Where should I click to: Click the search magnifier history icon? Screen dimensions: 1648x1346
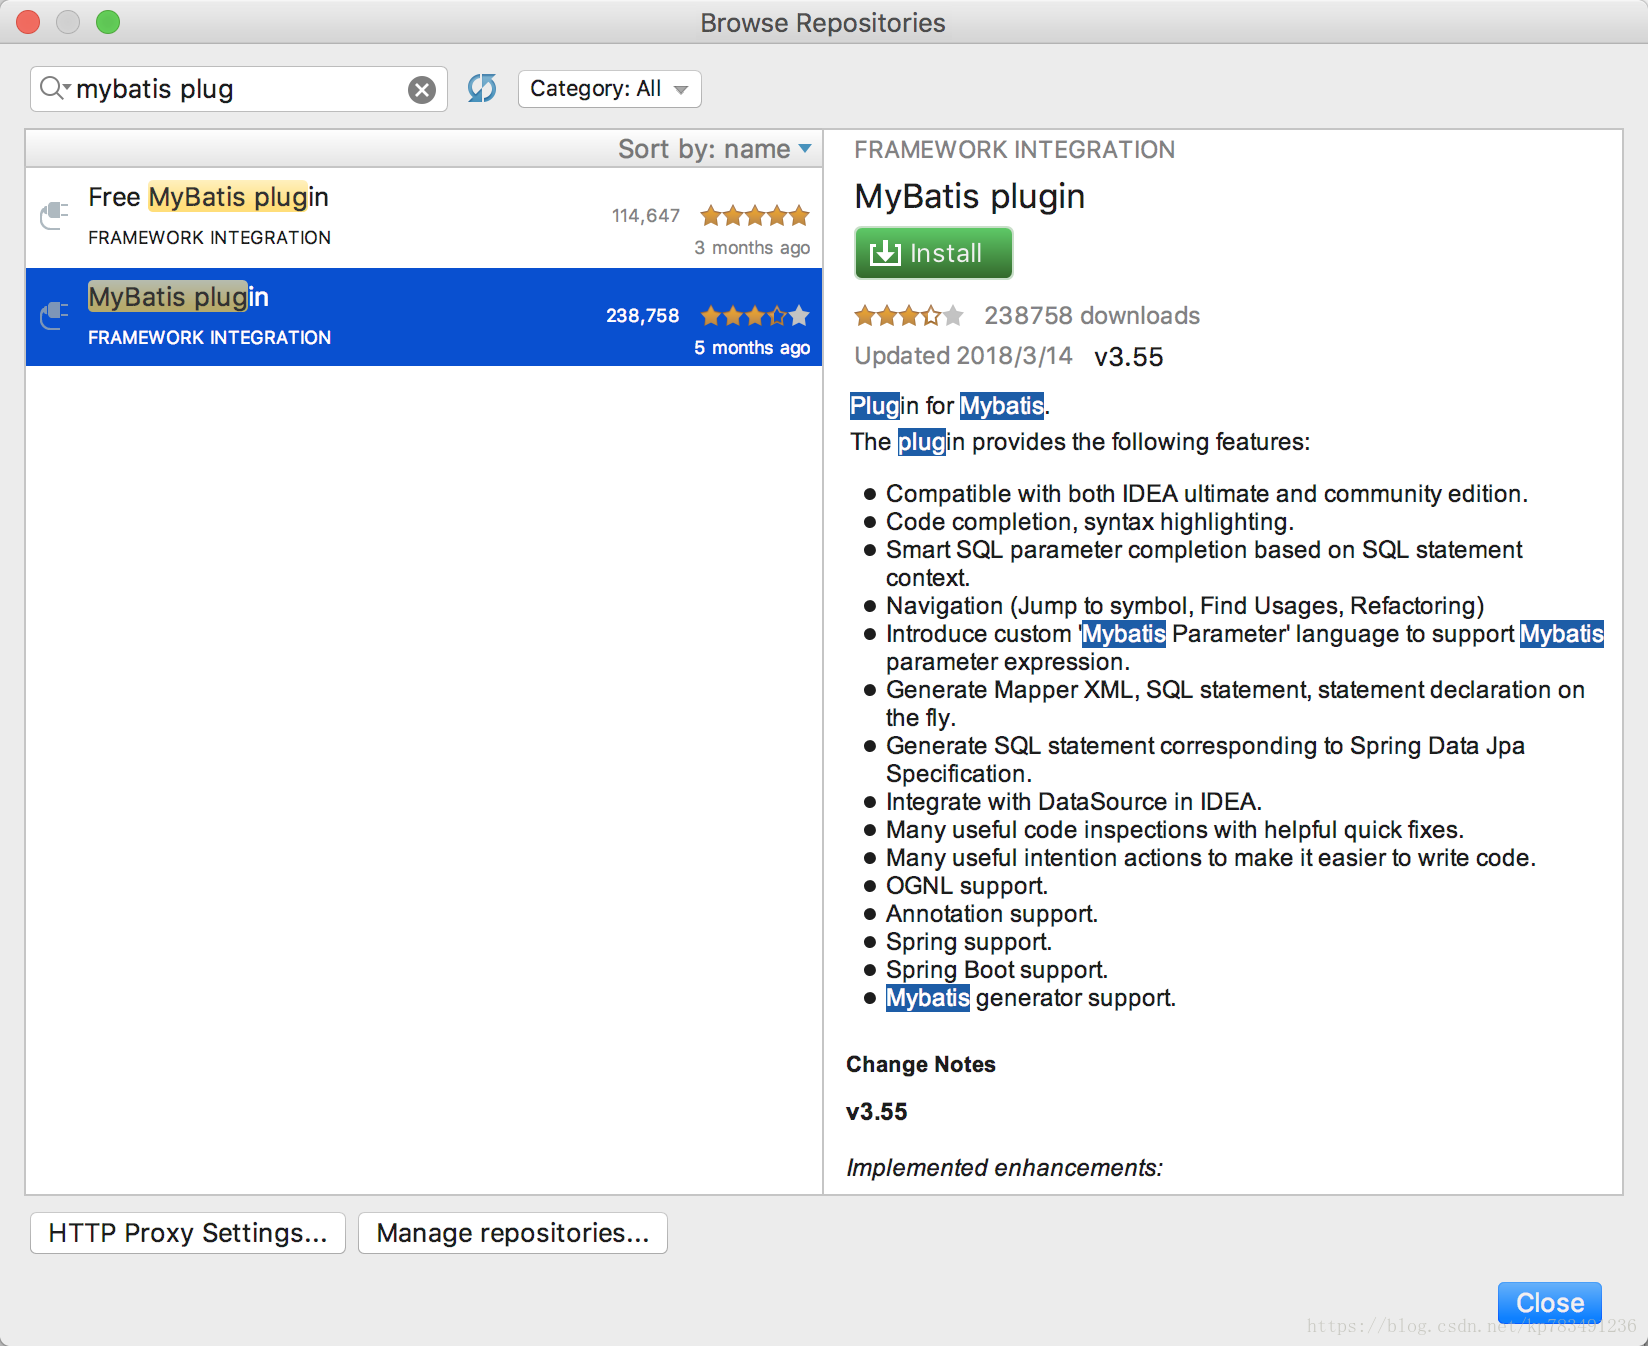click(54, 89)
